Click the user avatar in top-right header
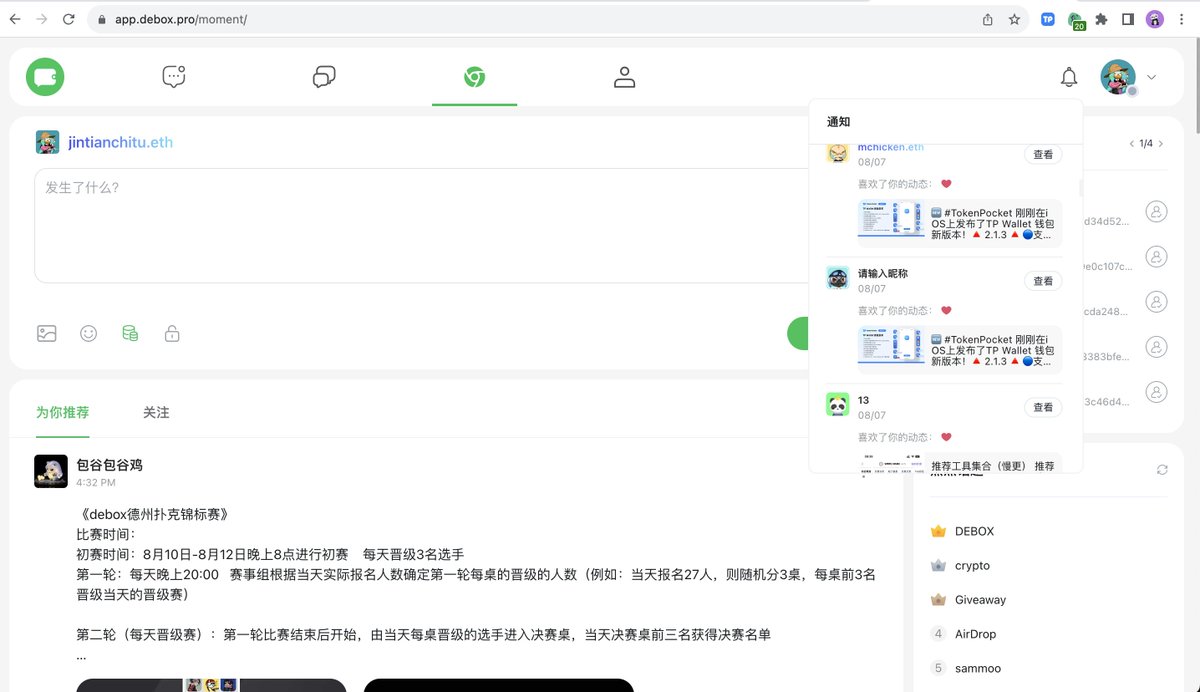The image size is (1200, 692). click(x=1118, y=77)
